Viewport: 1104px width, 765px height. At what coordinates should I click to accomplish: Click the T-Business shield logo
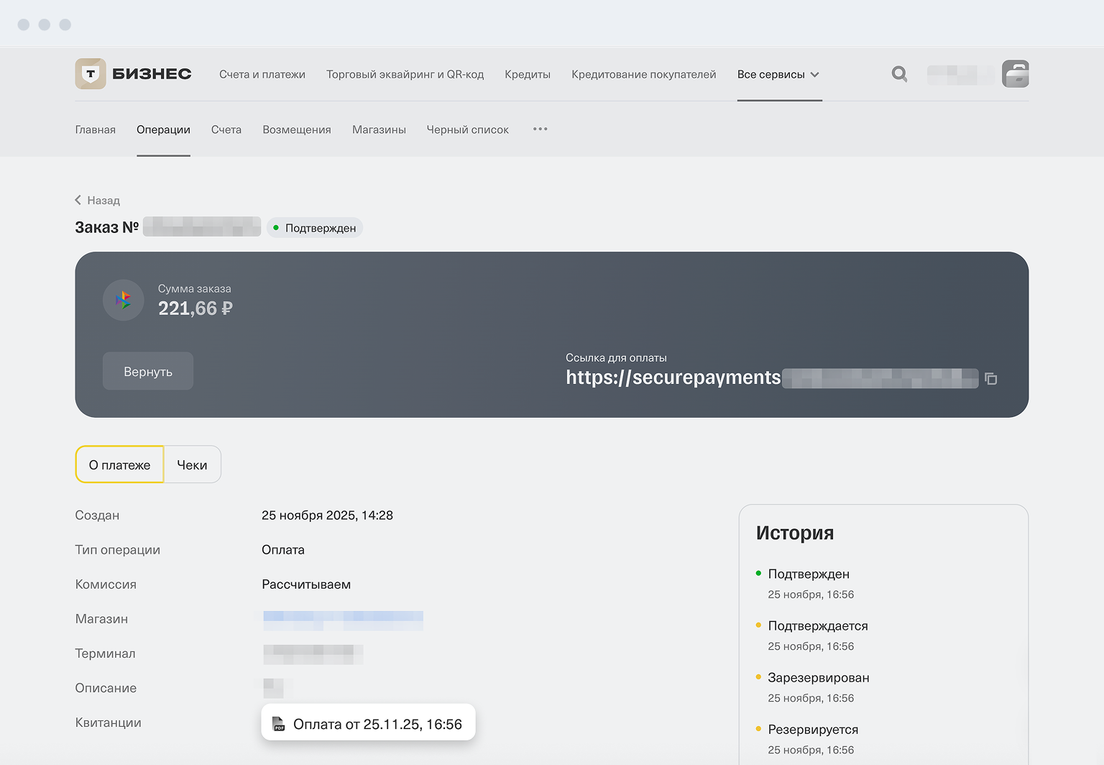point(90,74)
